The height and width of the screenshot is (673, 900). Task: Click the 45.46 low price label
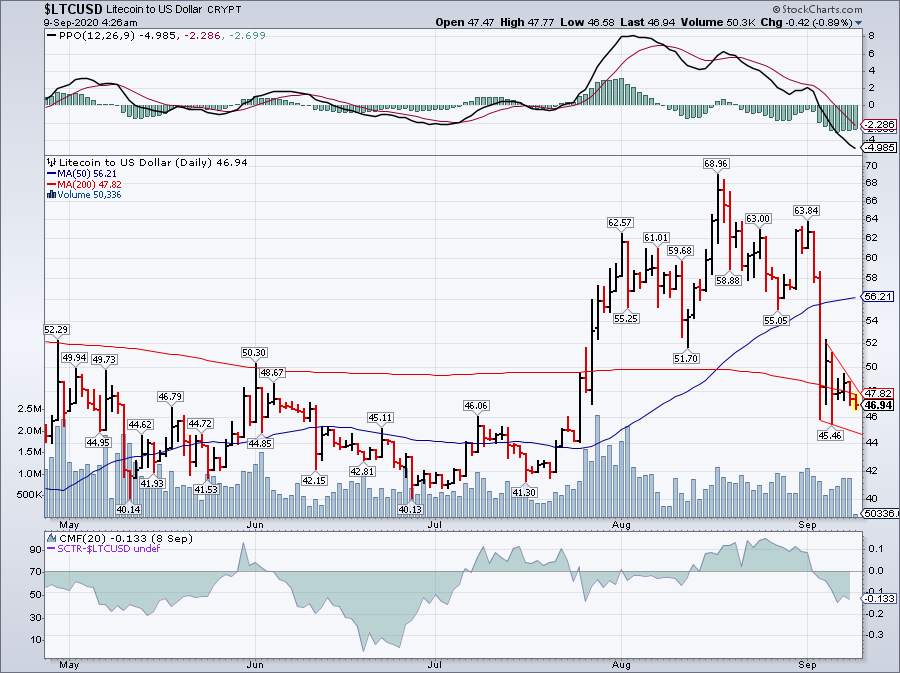pyautogui.click(x=830, y=435)
